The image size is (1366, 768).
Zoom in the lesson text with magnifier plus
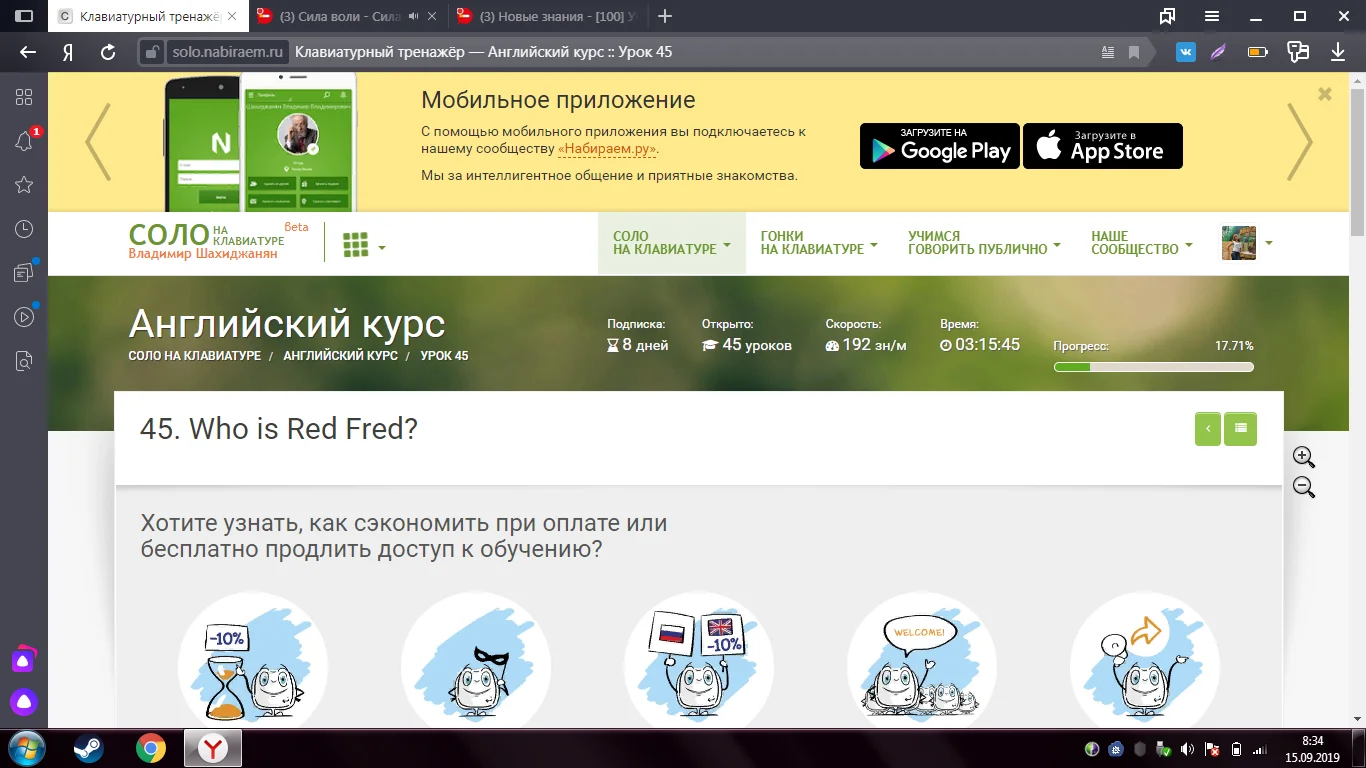click(1303, 457)
